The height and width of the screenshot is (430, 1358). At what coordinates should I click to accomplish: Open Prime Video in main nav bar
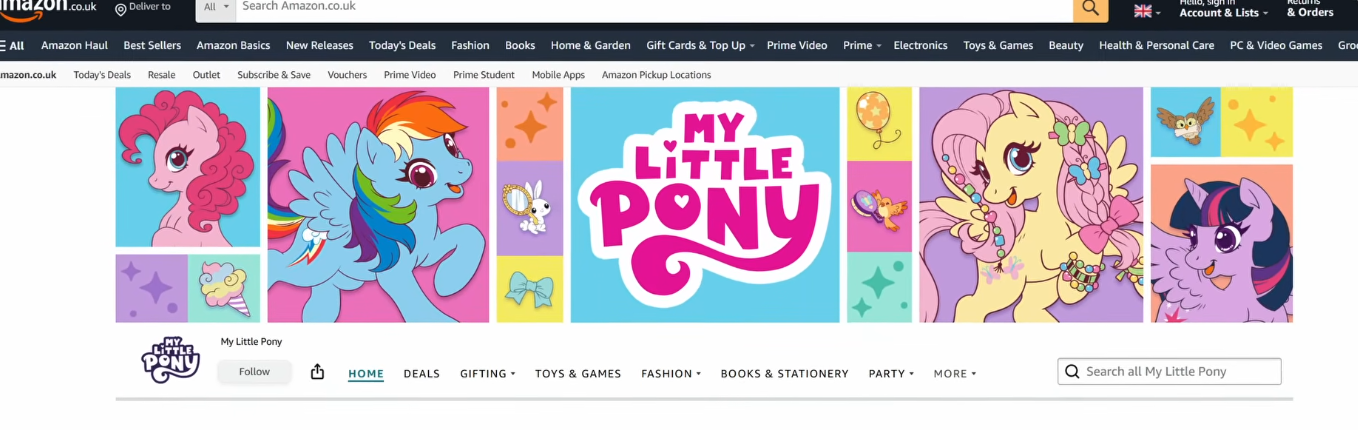[x=797, y=45]
